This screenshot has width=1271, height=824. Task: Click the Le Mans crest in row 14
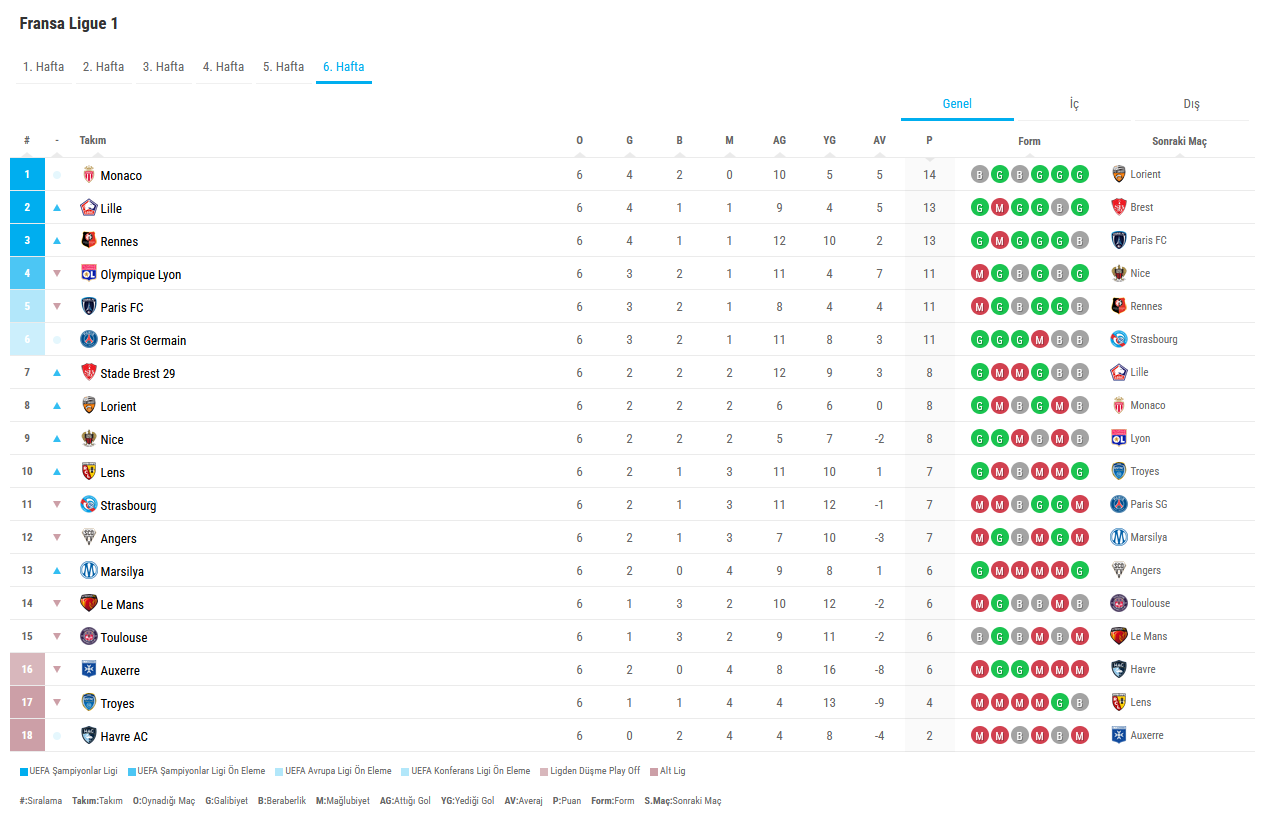pos(89,604)
